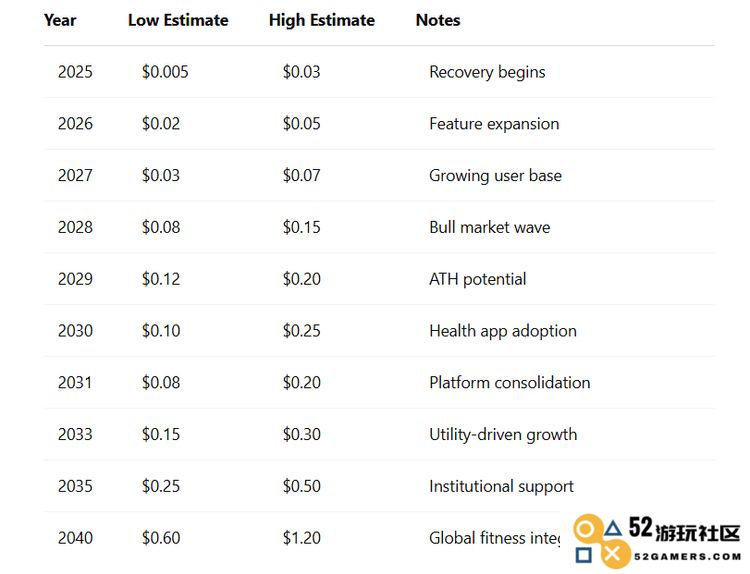The image size is (750, 574).
Task: Select the 2025 year cell
Action: click(x=75, y=72)
